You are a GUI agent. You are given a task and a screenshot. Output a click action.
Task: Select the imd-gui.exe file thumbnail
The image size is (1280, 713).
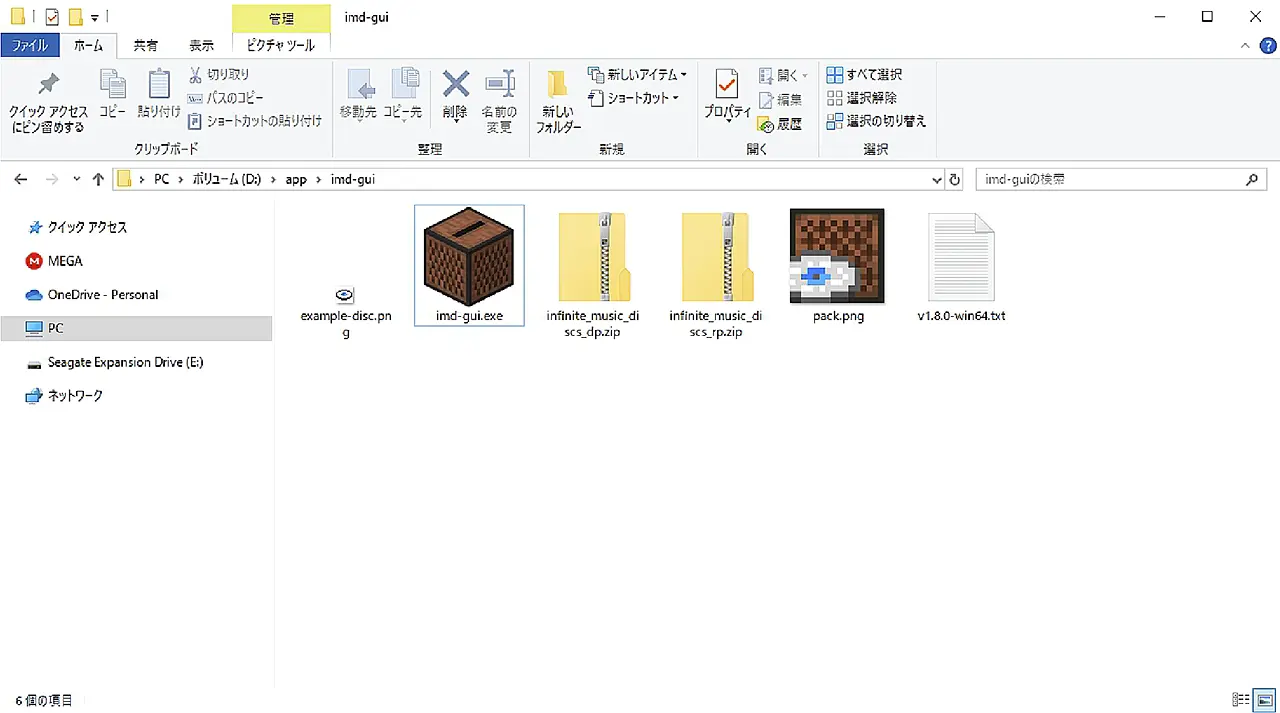point(469,256)
